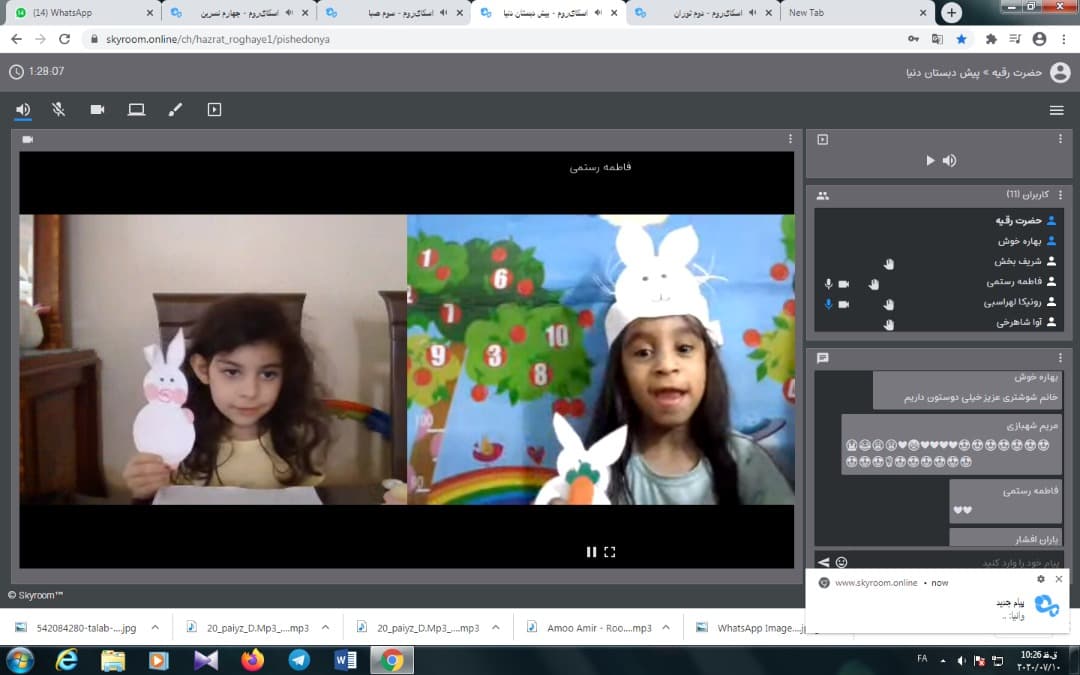Open the hamburger menu at top right
Screen dimensions: 1080x675
(x=1056, y=110)
